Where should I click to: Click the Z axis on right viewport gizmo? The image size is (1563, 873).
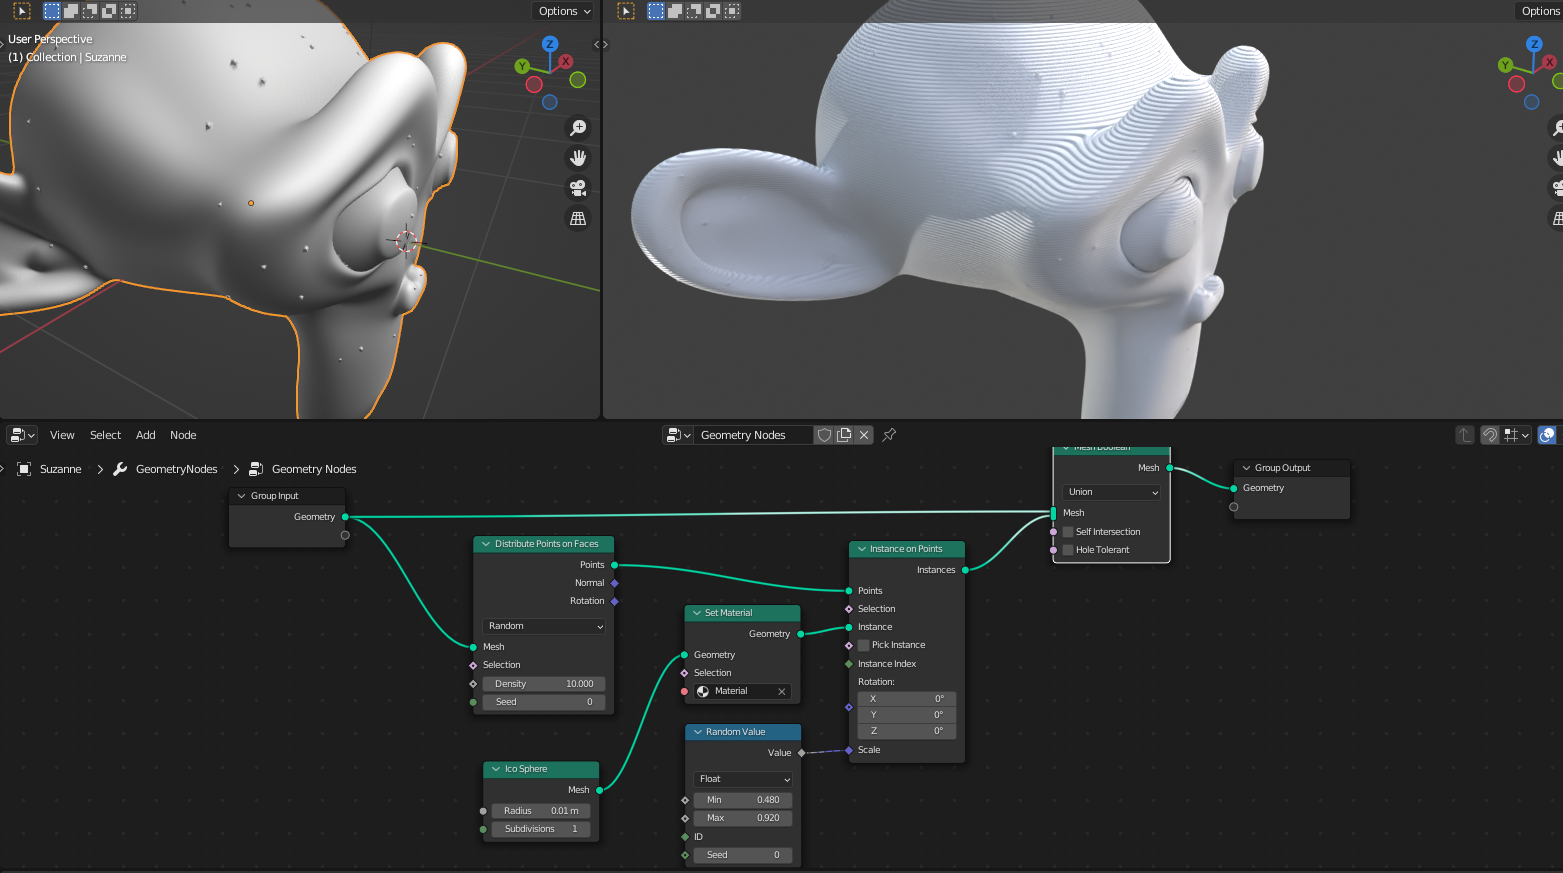[x=1534, y=44]
